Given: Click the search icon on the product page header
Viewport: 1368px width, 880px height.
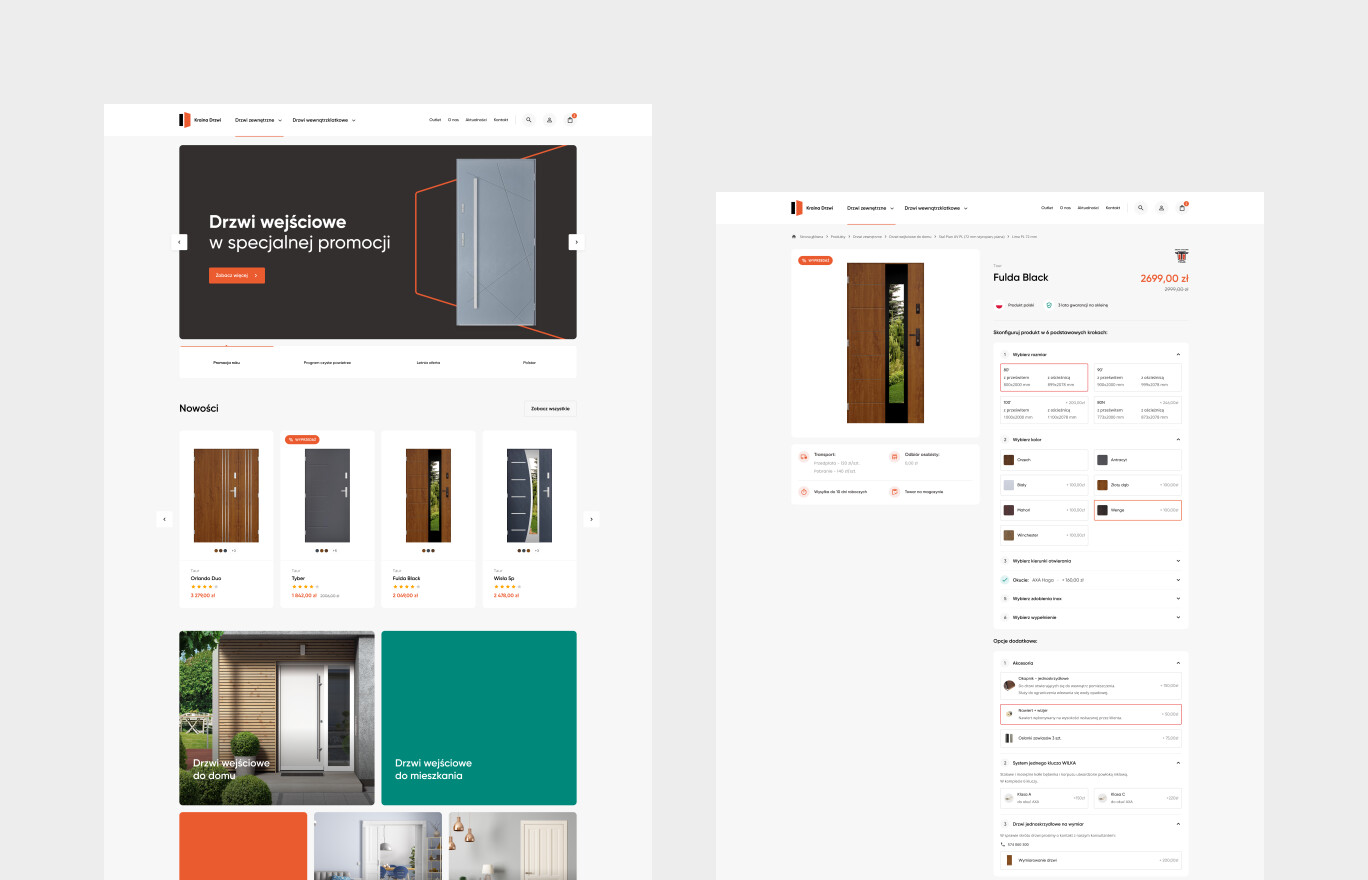Looking at the screenshot, I should (1141, 208).
